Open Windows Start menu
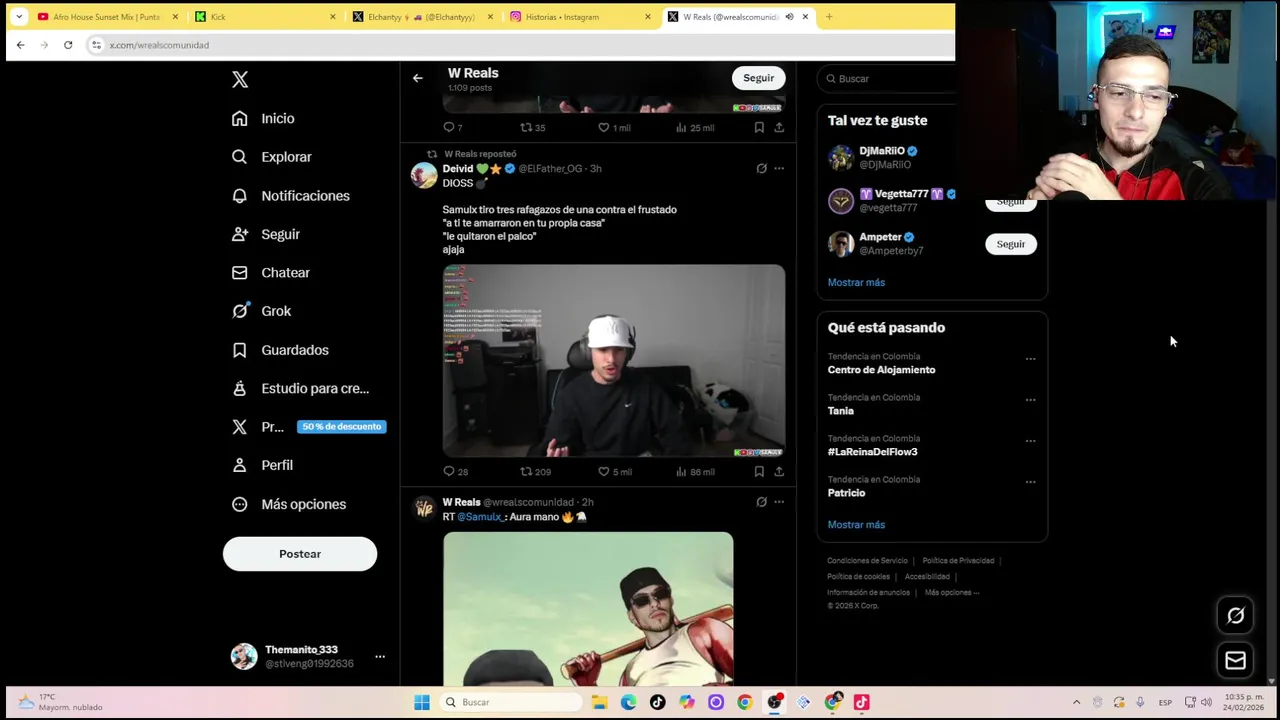1280x720 pixels. pos(422,702)
